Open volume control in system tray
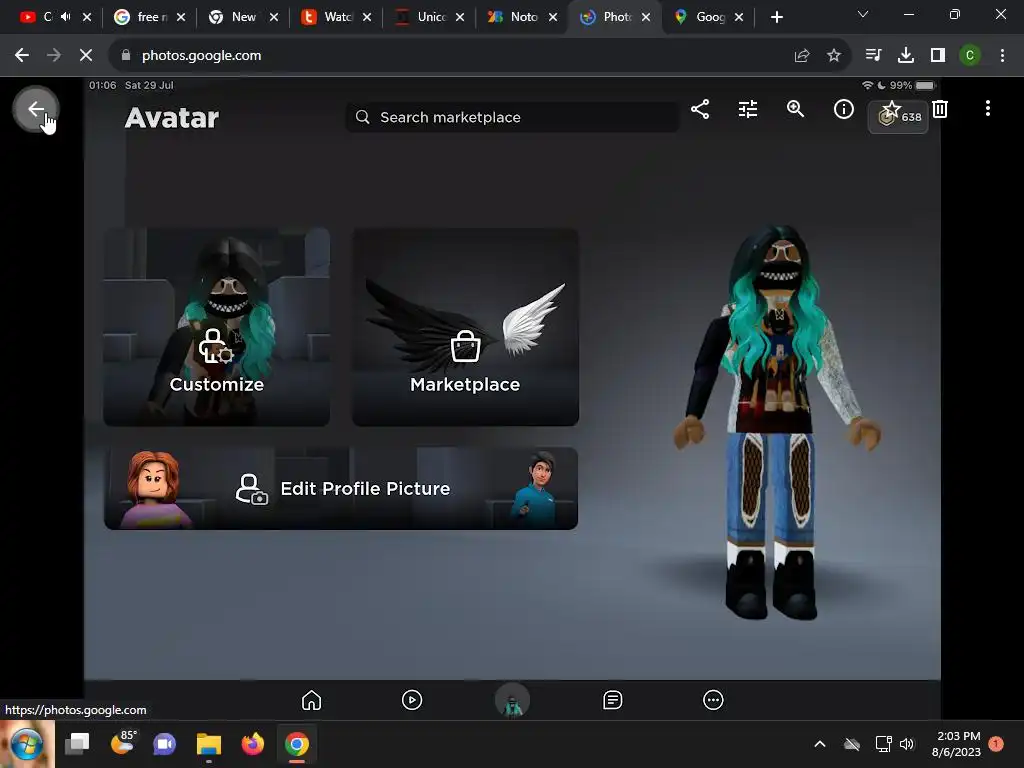The height and width of the screenshot is (768, 1024). [907, 744]
